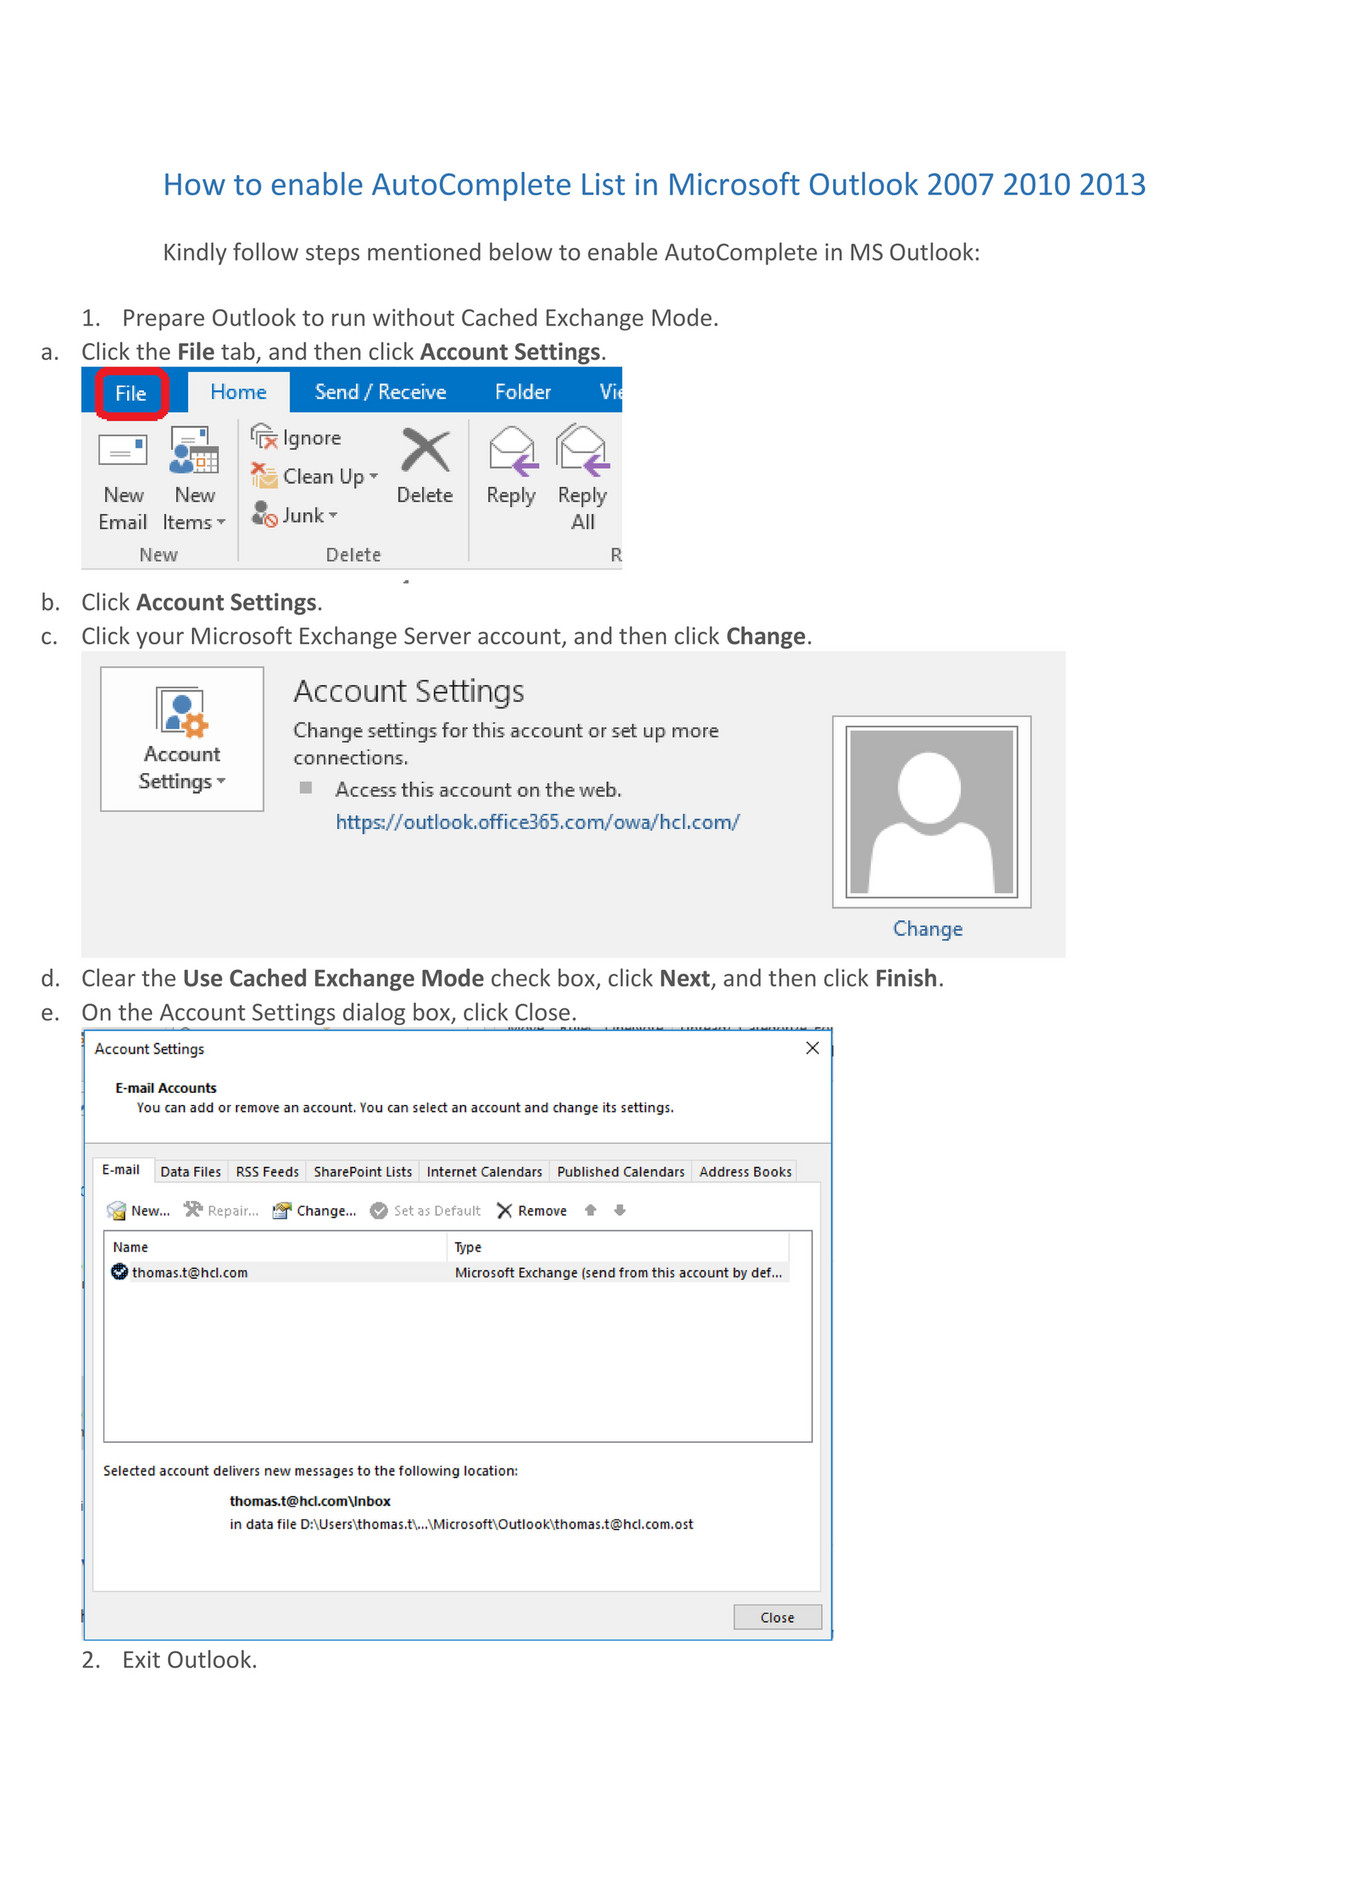Click the Close button in the dialog

777,1617
